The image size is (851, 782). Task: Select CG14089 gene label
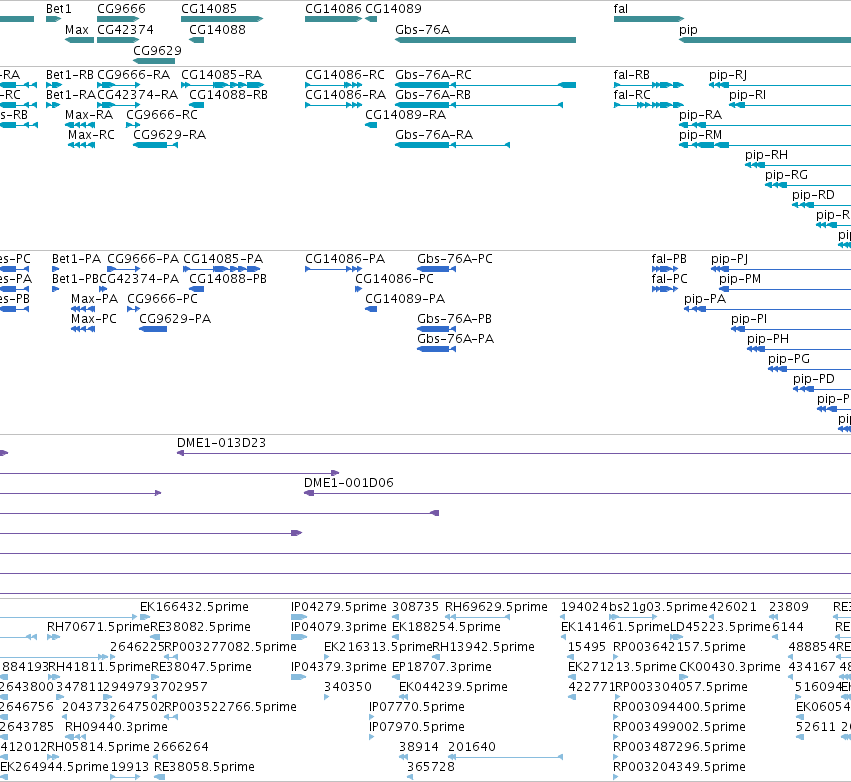coord(393,9)
